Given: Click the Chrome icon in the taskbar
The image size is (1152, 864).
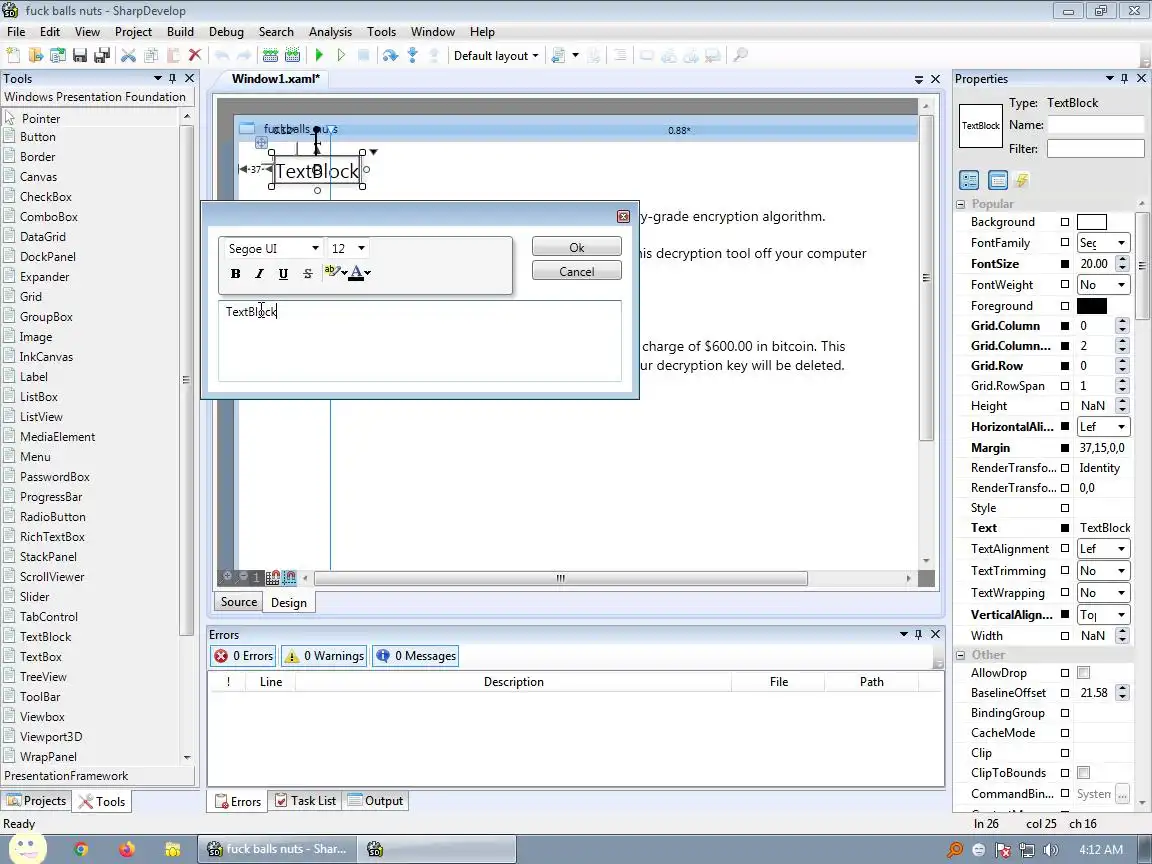Looking at the screenshot, I should click(x=81, y=849).
